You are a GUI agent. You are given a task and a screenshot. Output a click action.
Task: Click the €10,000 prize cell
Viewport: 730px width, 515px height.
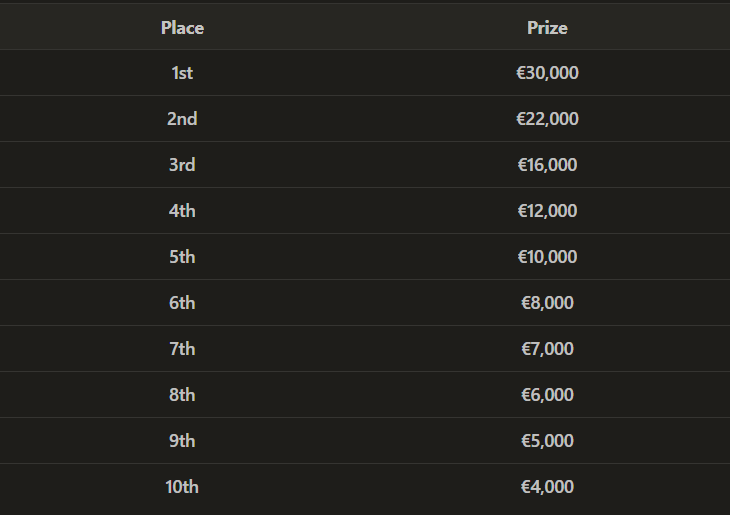547,257
